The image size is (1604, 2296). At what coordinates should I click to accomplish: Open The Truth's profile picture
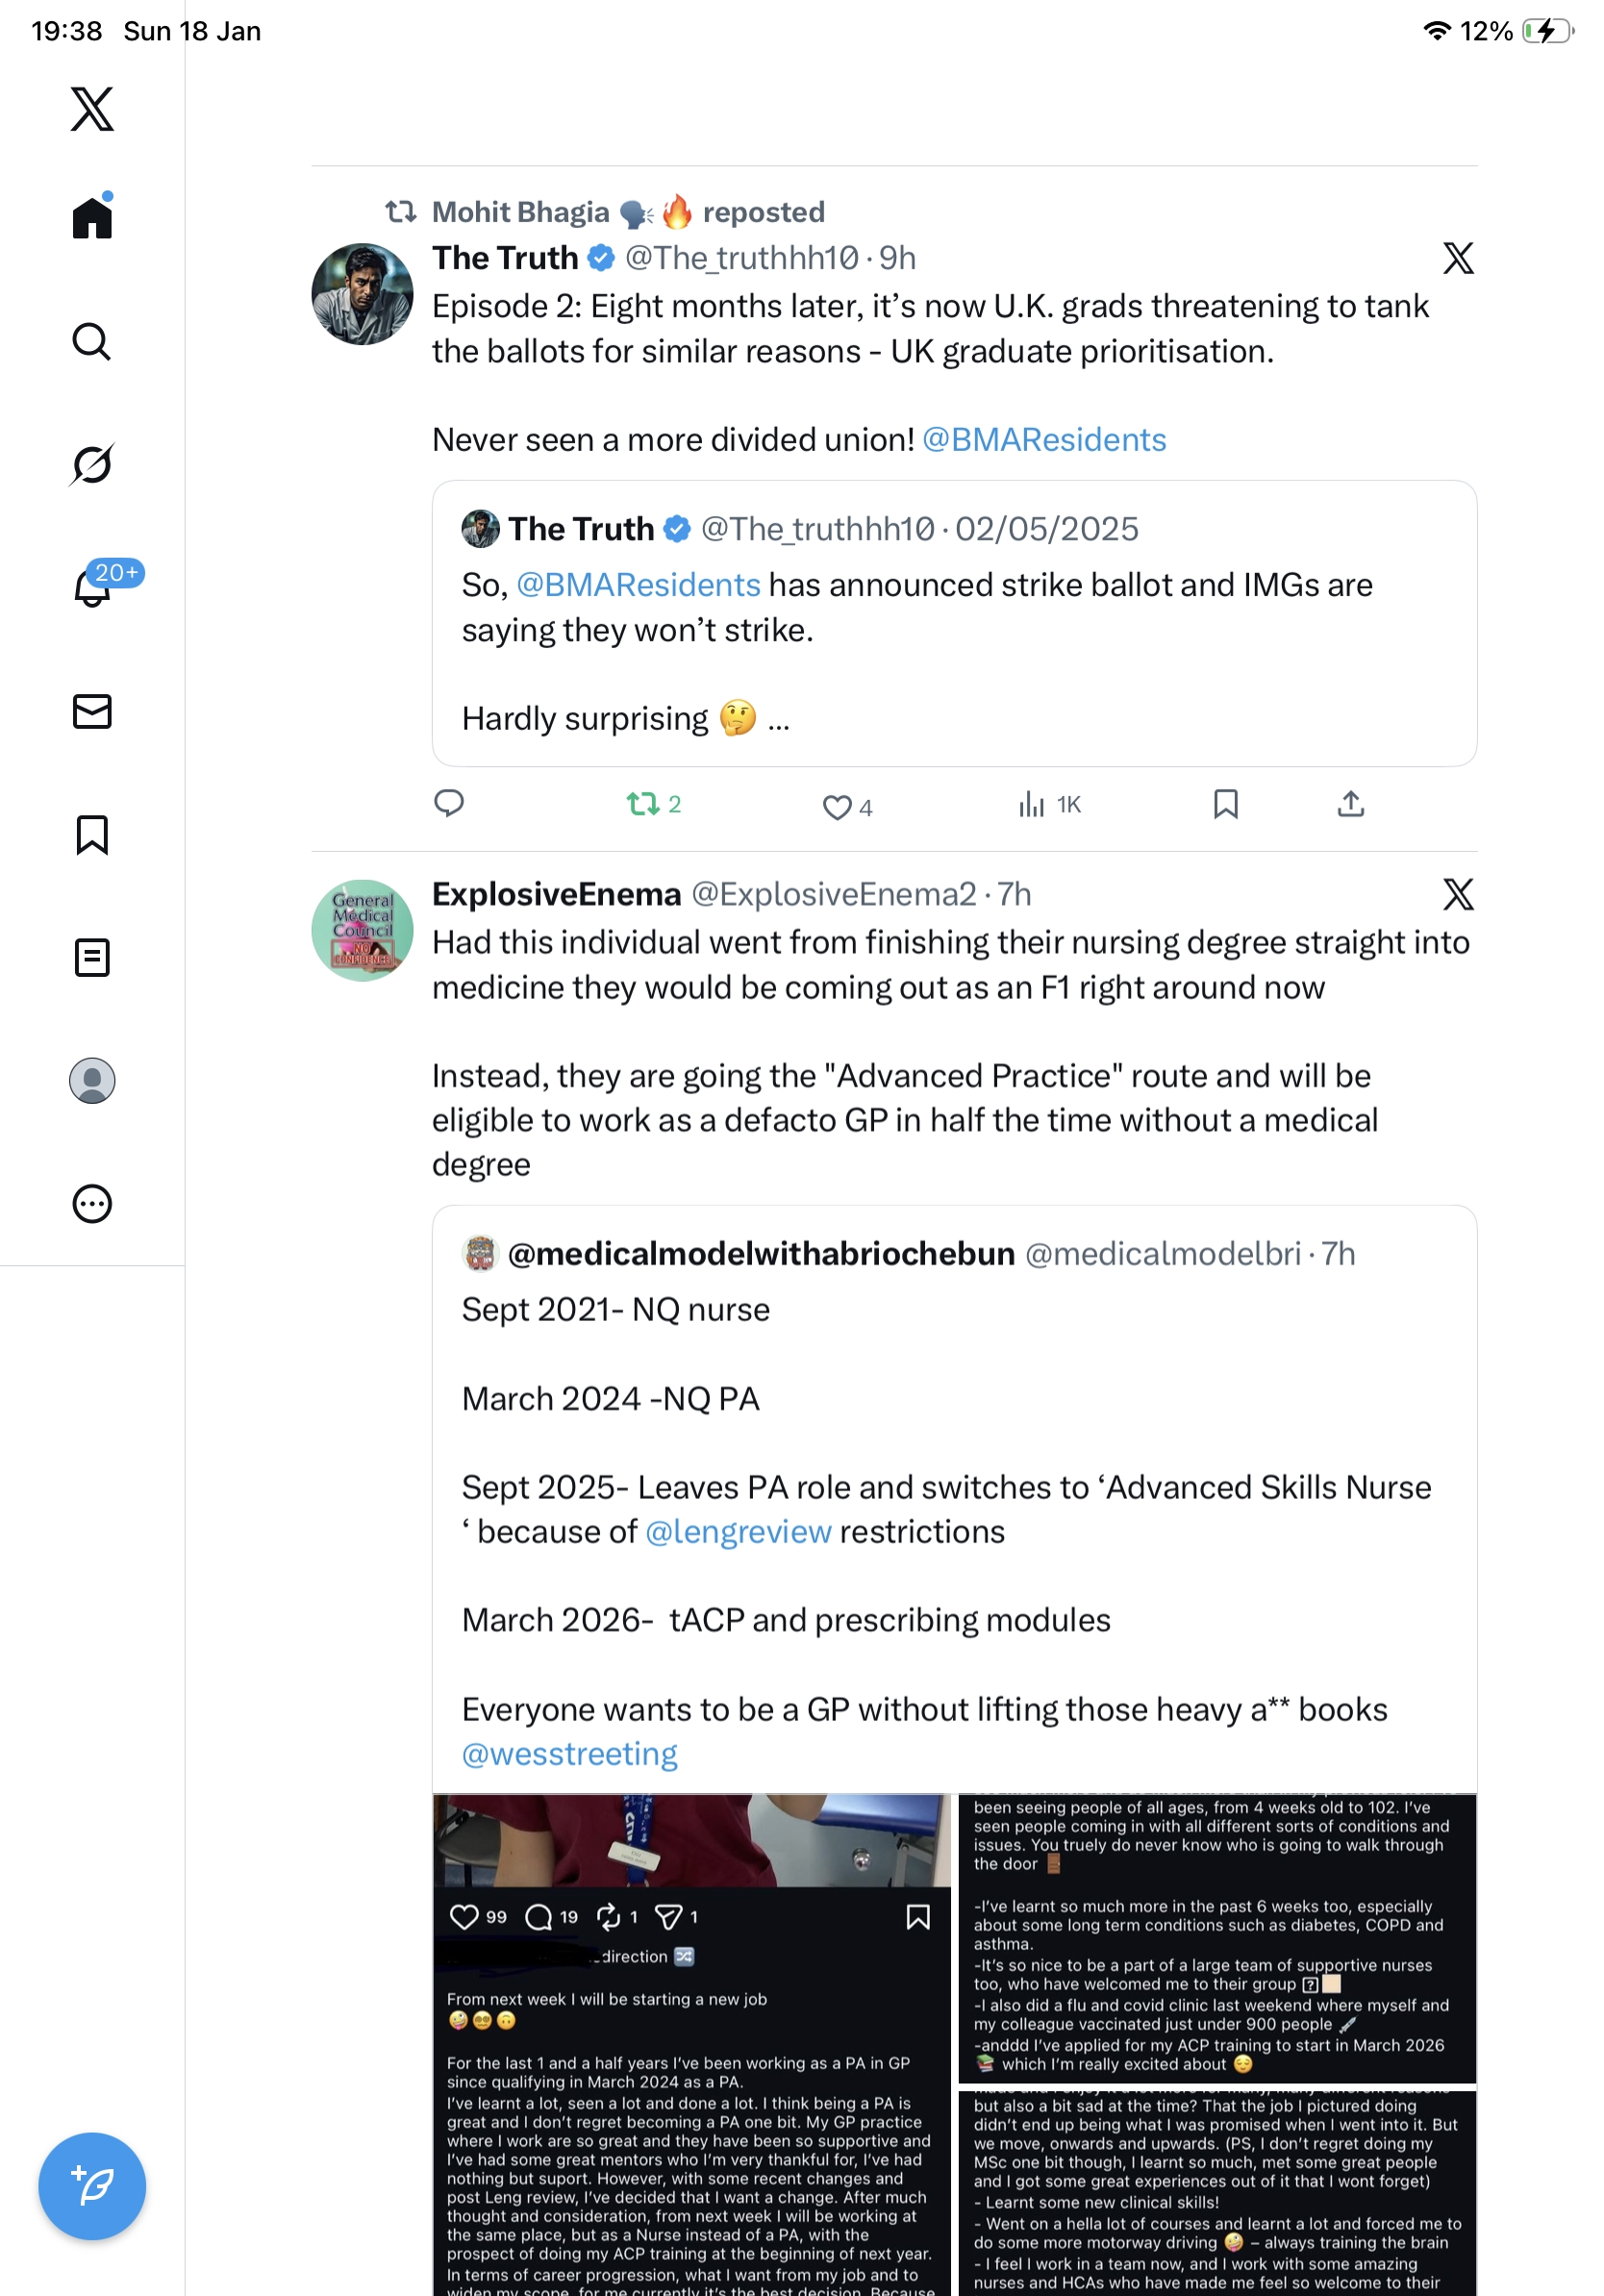[x=362, y=294]
